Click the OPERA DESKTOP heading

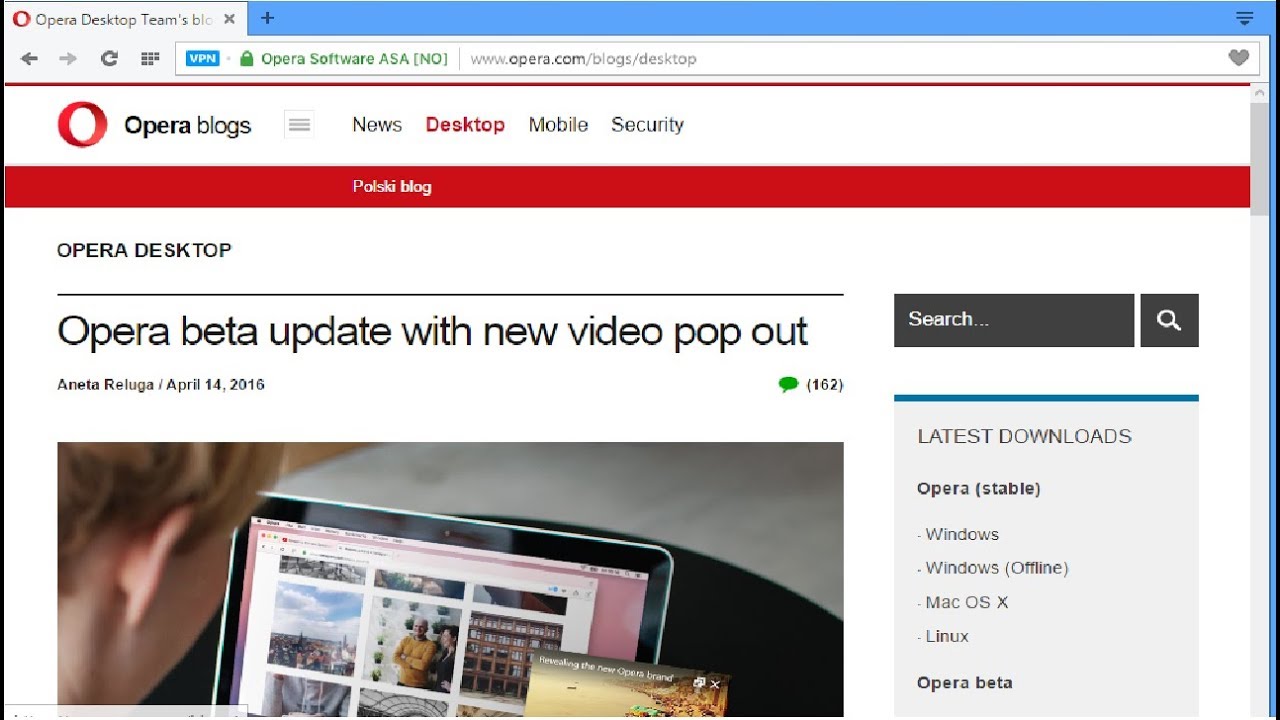[x=144, y=251]
